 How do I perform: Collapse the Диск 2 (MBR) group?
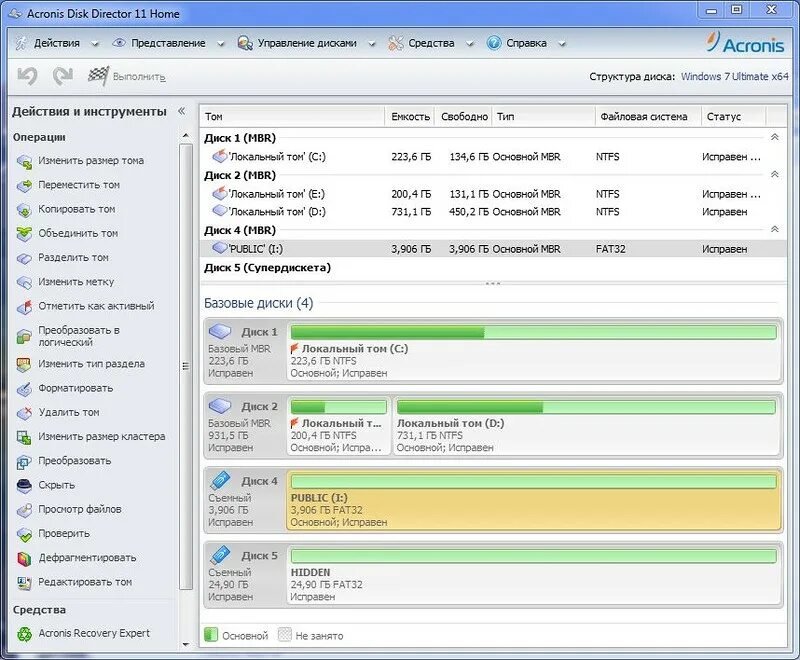(x=774, y=174)
